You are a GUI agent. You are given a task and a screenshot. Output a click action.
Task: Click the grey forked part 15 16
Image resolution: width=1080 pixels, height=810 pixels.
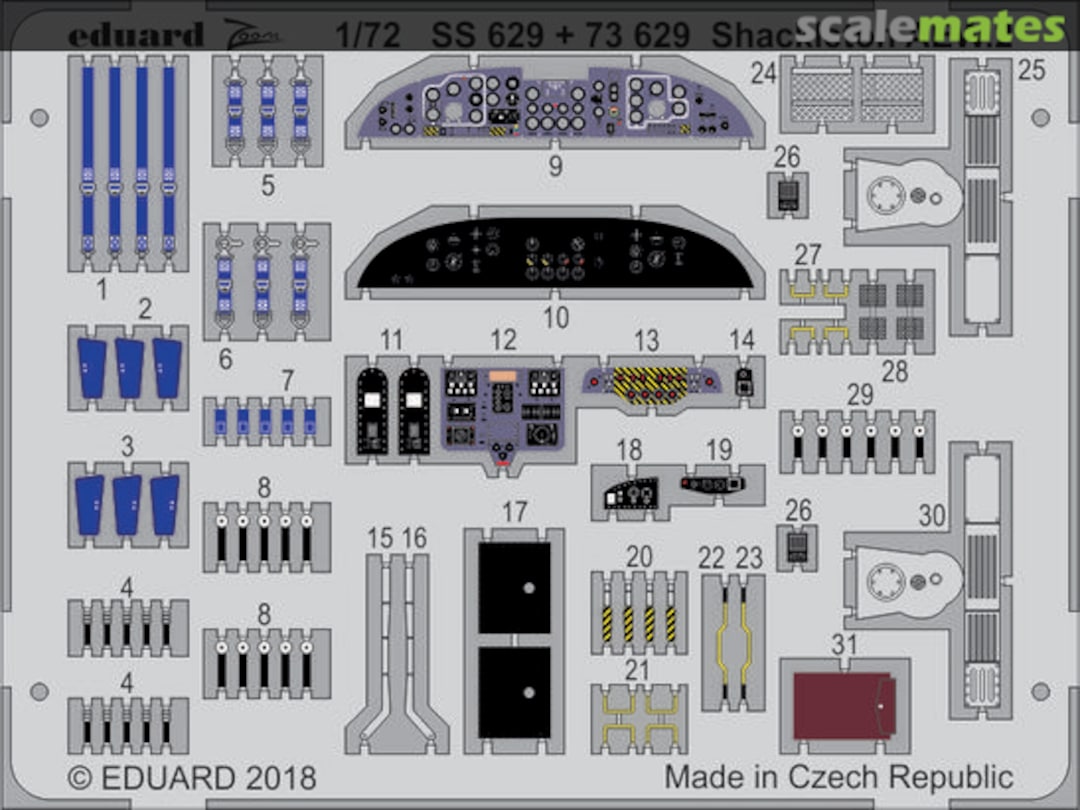pos(396,650)
